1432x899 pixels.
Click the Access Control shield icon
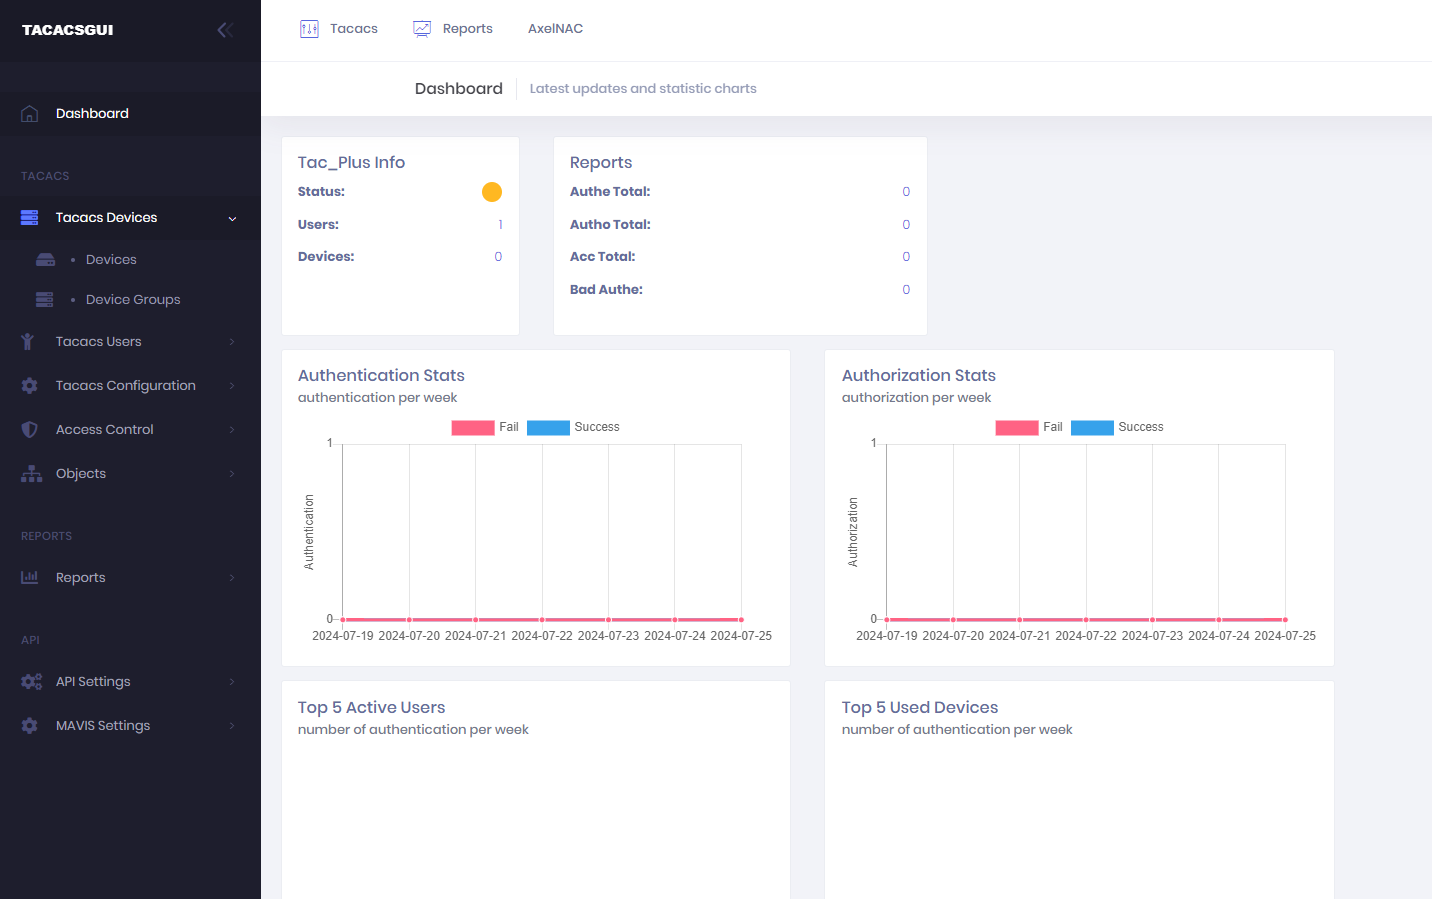point(30,430)
